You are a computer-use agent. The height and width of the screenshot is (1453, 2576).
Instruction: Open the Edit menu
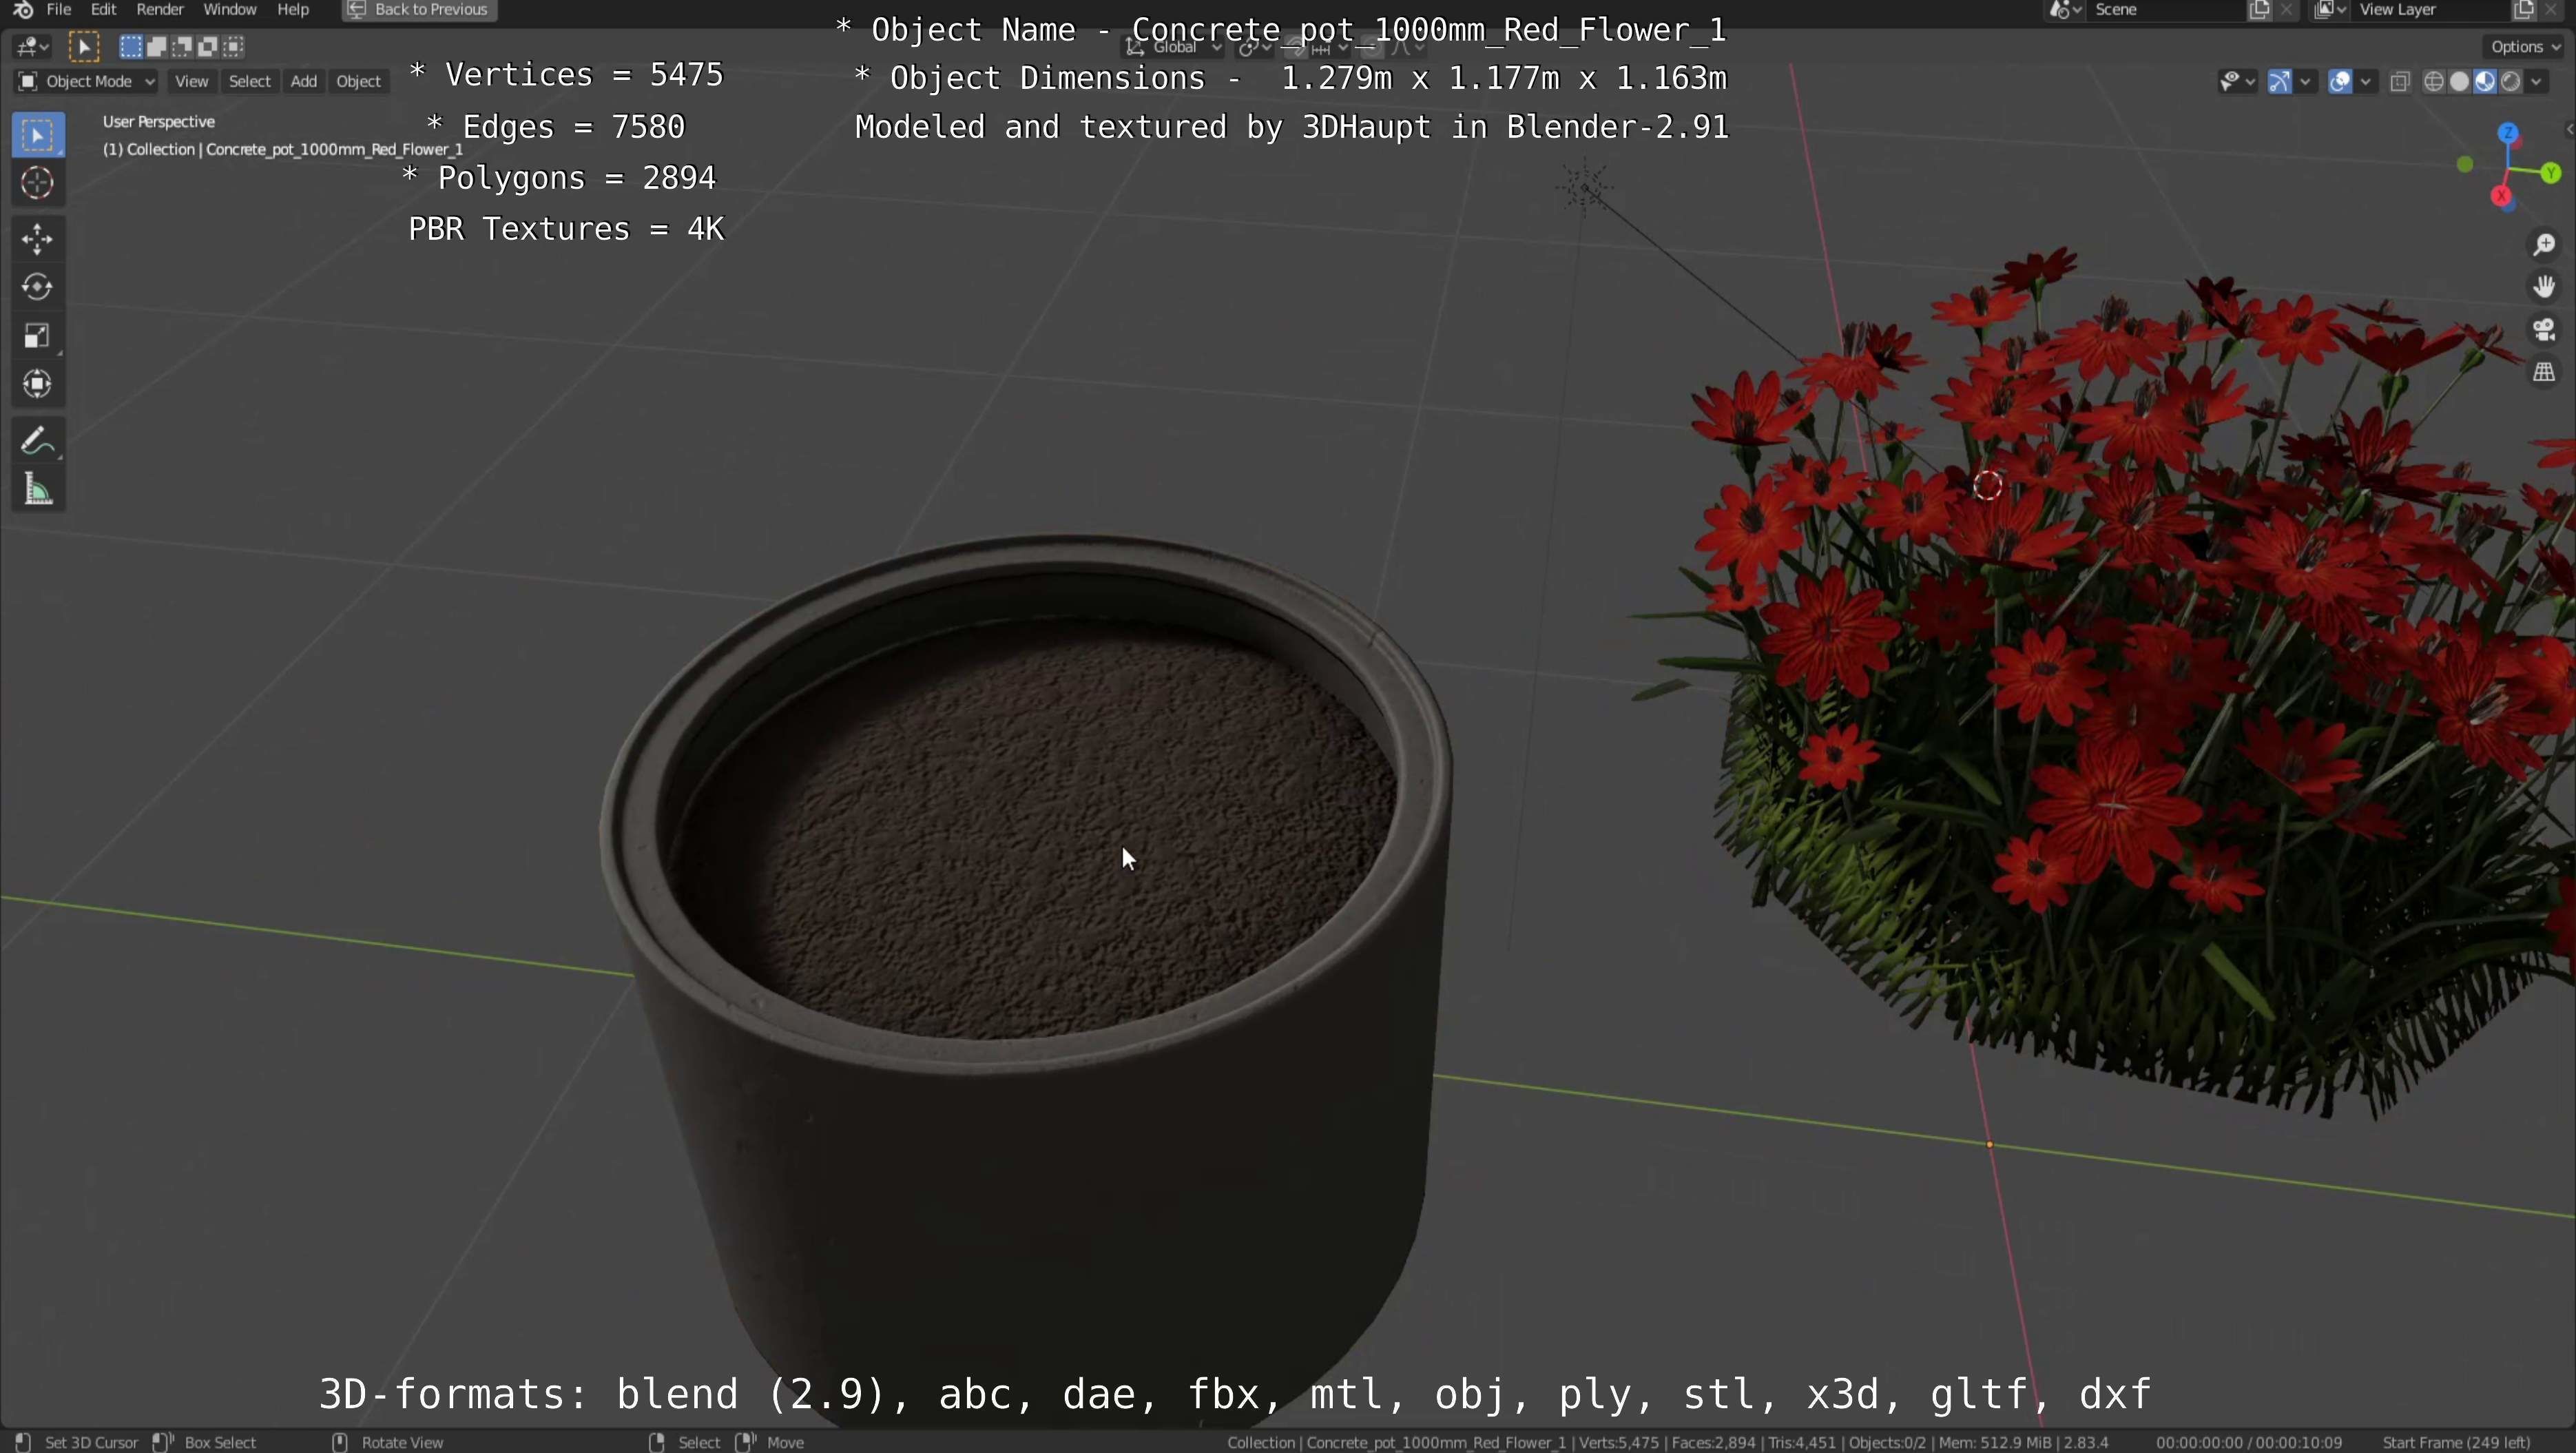pos(104,10)
